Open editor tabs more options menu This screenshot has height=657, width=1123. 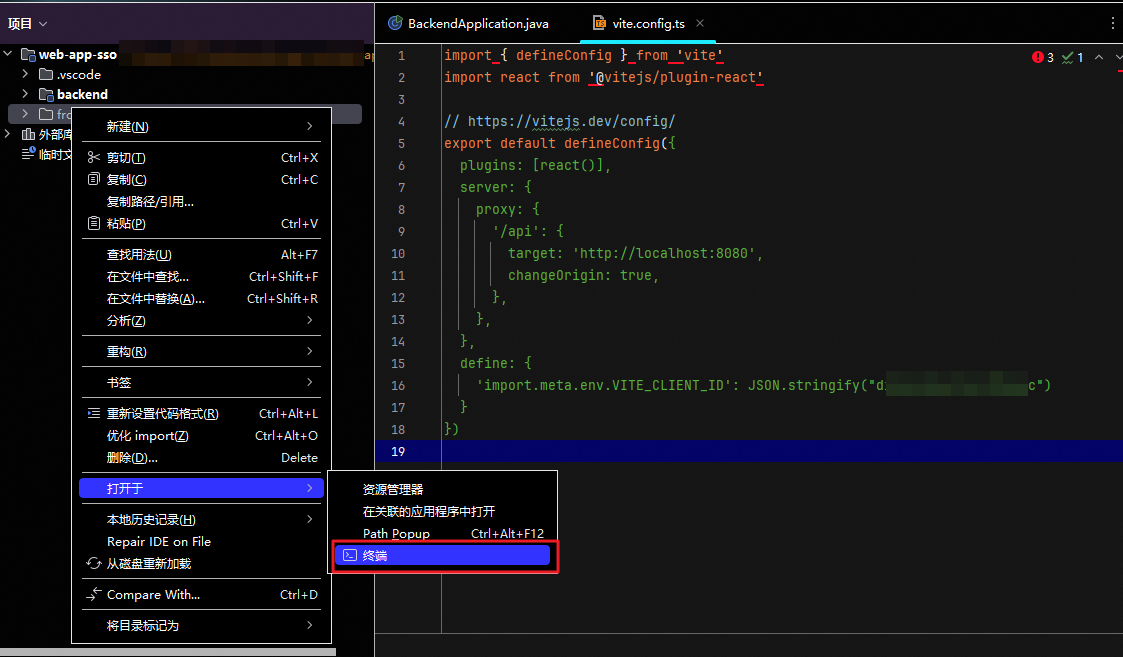tap(1112, 23)
